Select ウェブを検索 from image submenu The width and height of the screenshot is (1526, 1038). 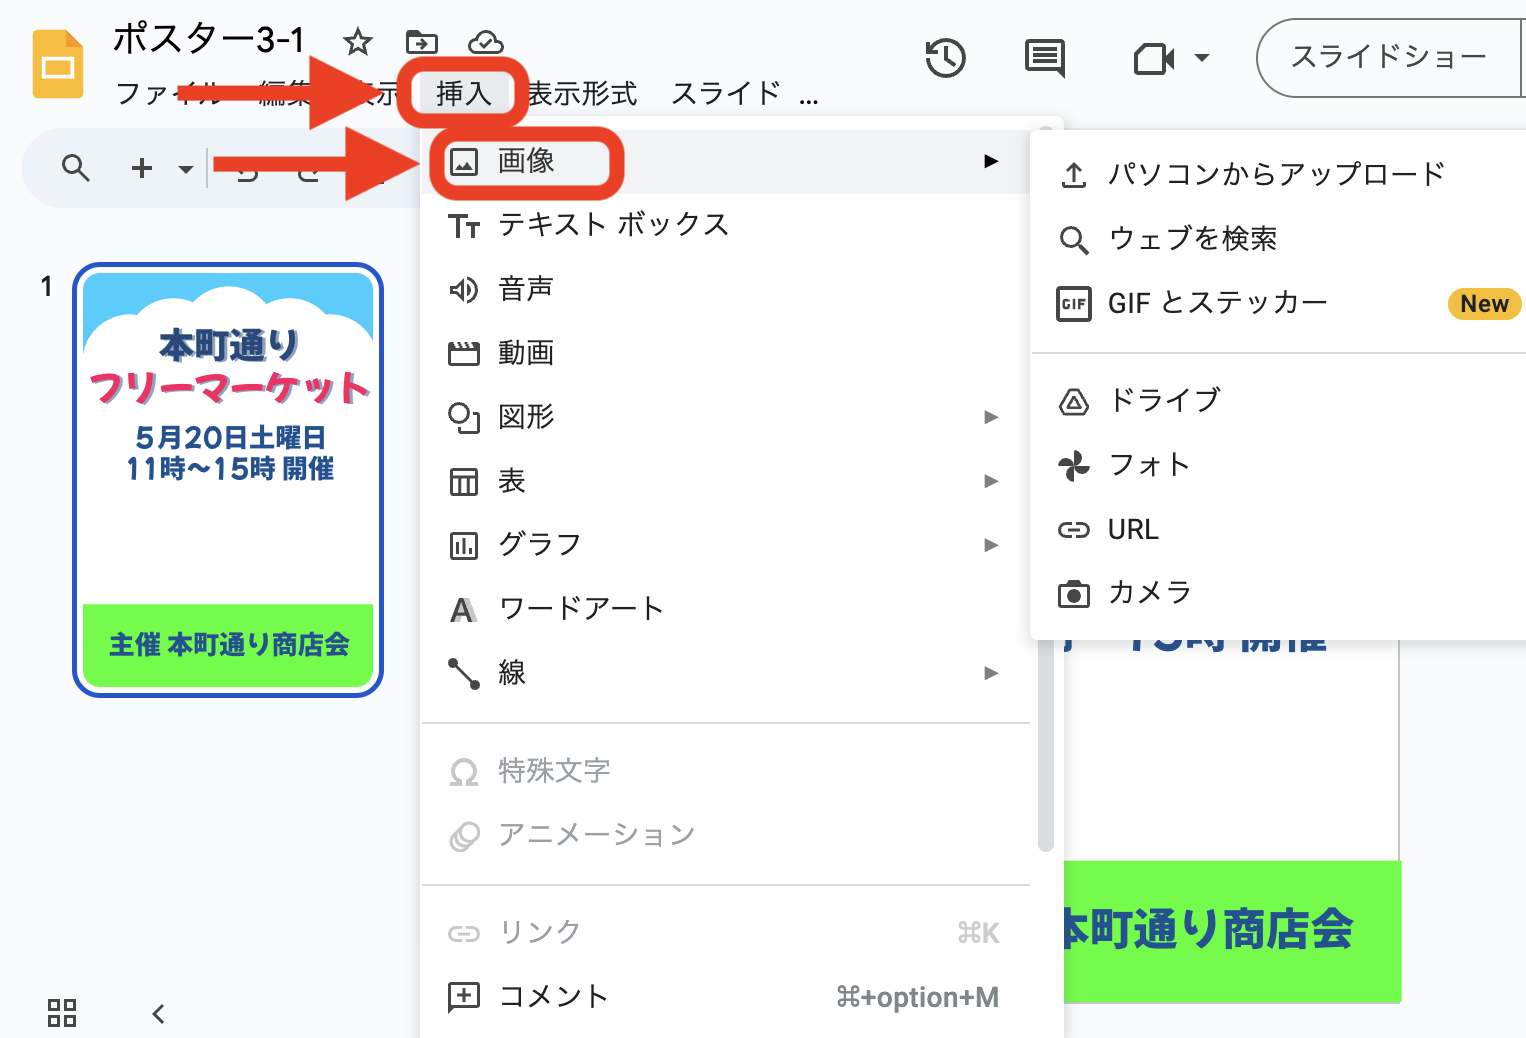[1192, 239]
